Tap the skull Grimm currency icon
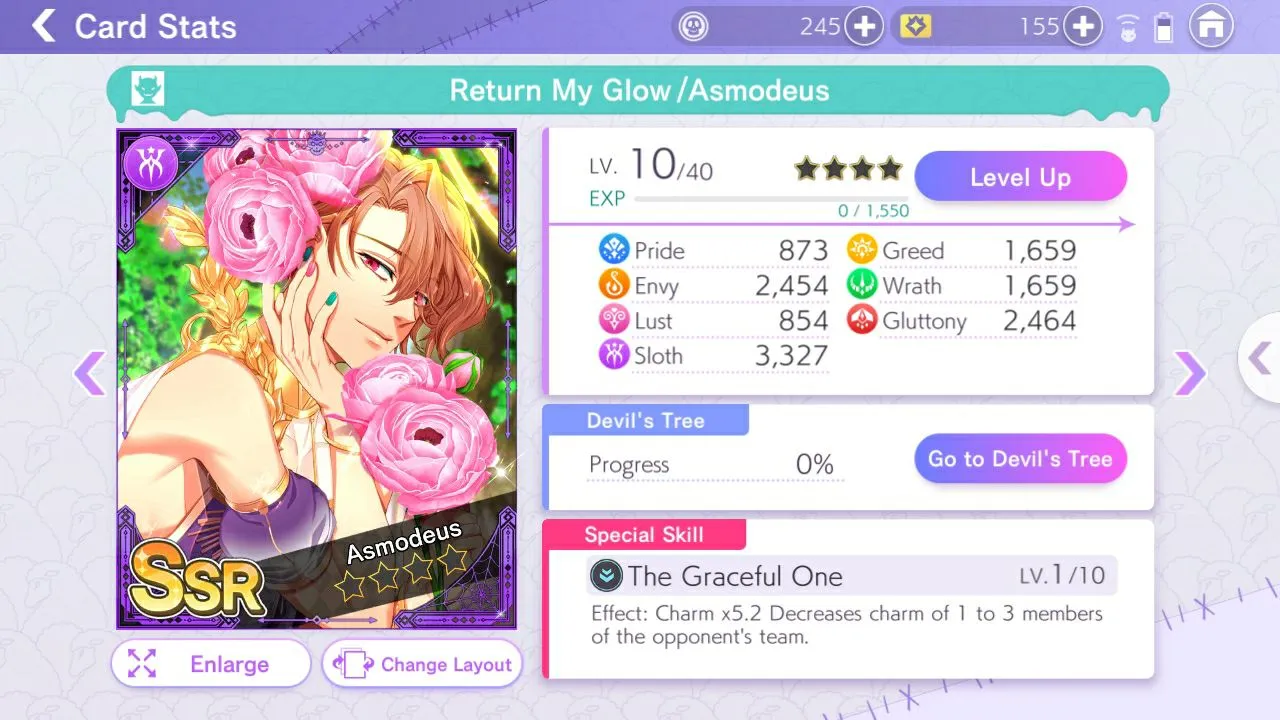The height and width of the screenshot is (720, 1280). point(693,26)
